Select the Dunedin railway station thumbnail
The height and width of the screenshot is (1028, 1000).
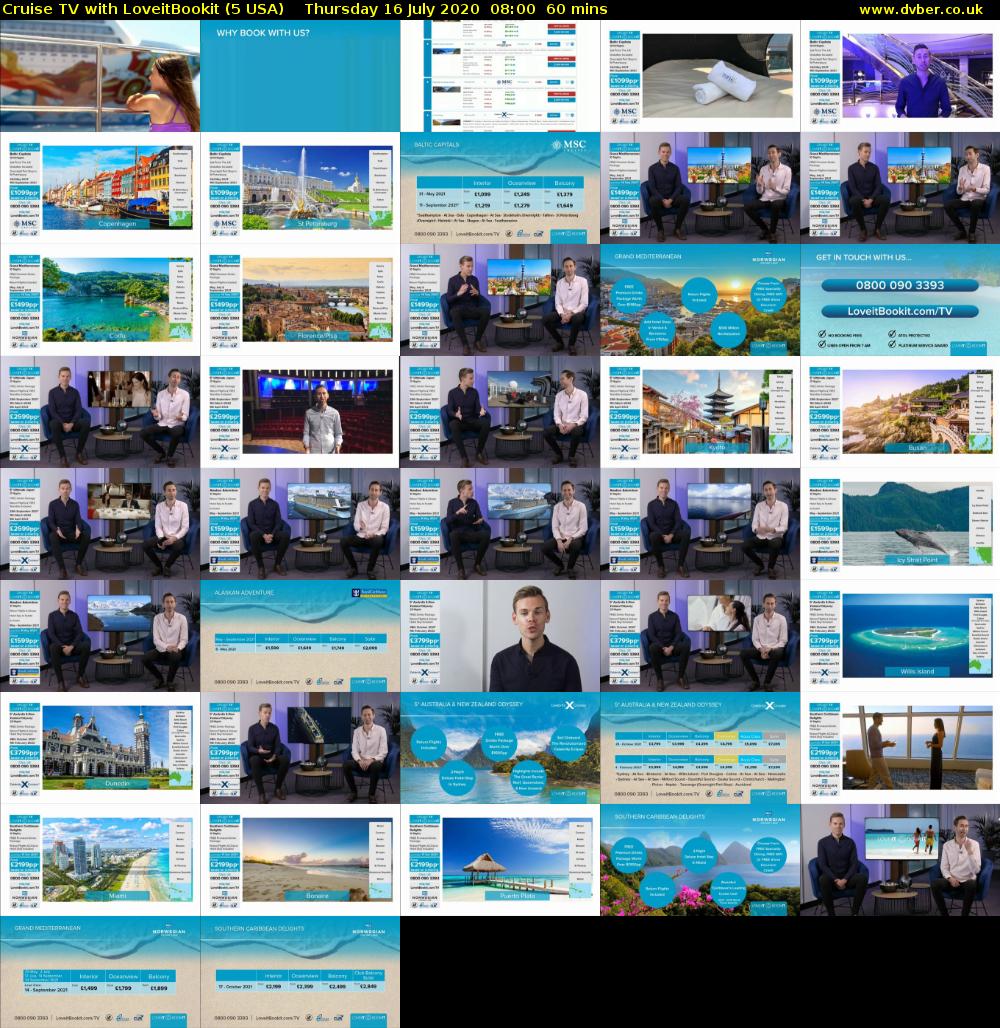100,748
